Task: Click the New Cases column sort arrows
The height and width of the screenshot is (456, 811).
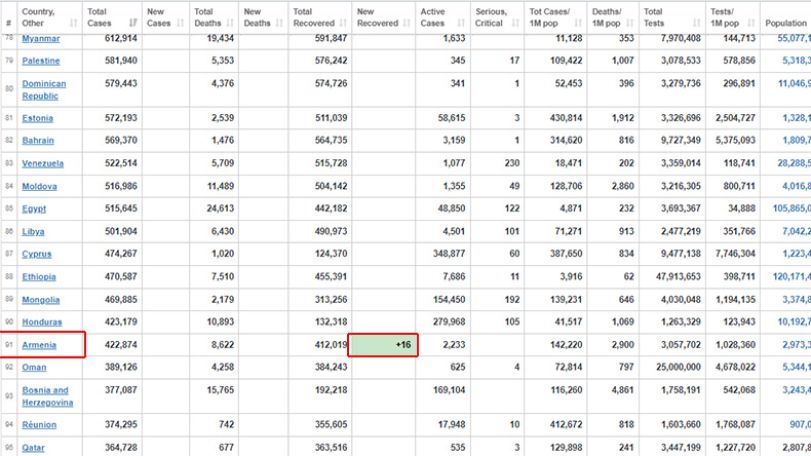Action: click(x=181, y=23)
